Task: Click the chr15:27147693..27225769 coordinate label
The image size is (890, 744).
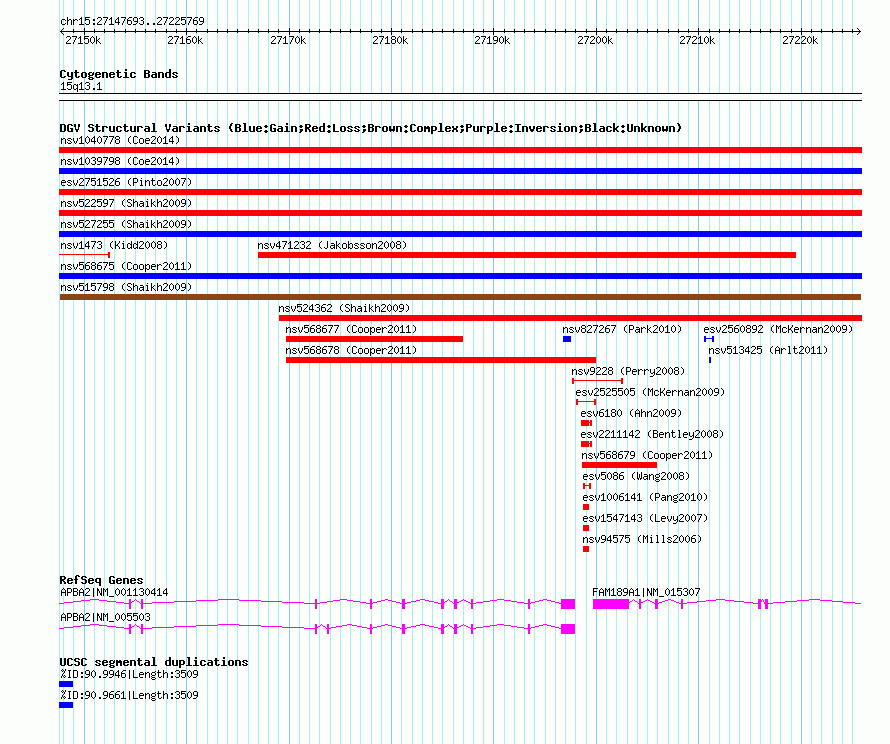Action: (x=132, y=21)
